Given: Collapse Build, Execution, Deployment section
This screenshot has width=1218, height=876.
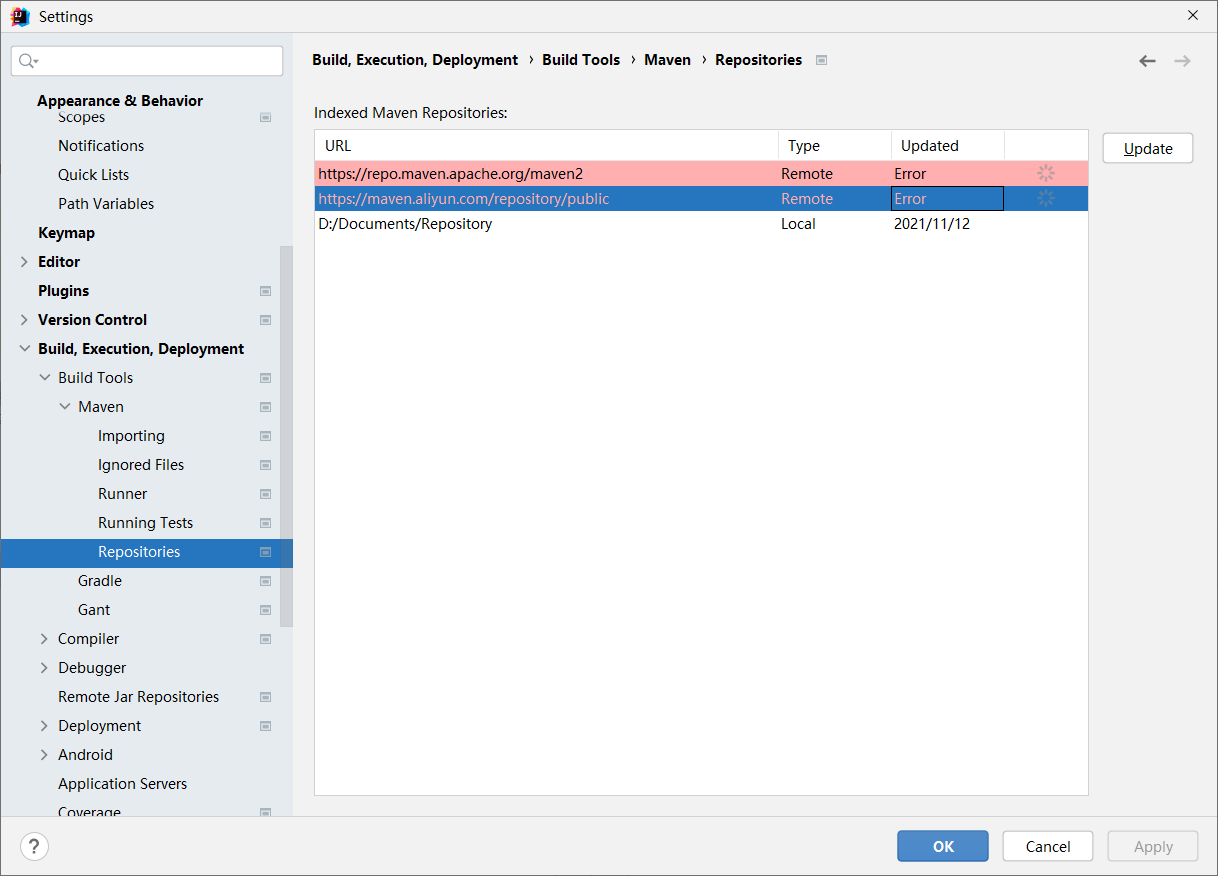Looking at the screenshot, I should click(x=24, y=349).
